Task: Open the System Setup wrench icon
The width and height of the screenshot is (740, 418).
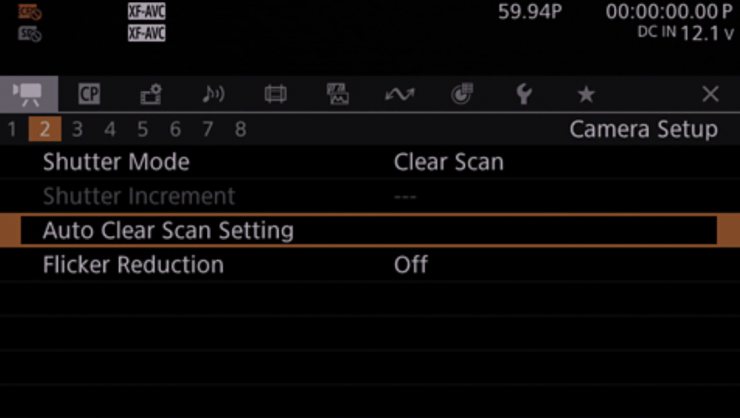Action: pos(523,94)
